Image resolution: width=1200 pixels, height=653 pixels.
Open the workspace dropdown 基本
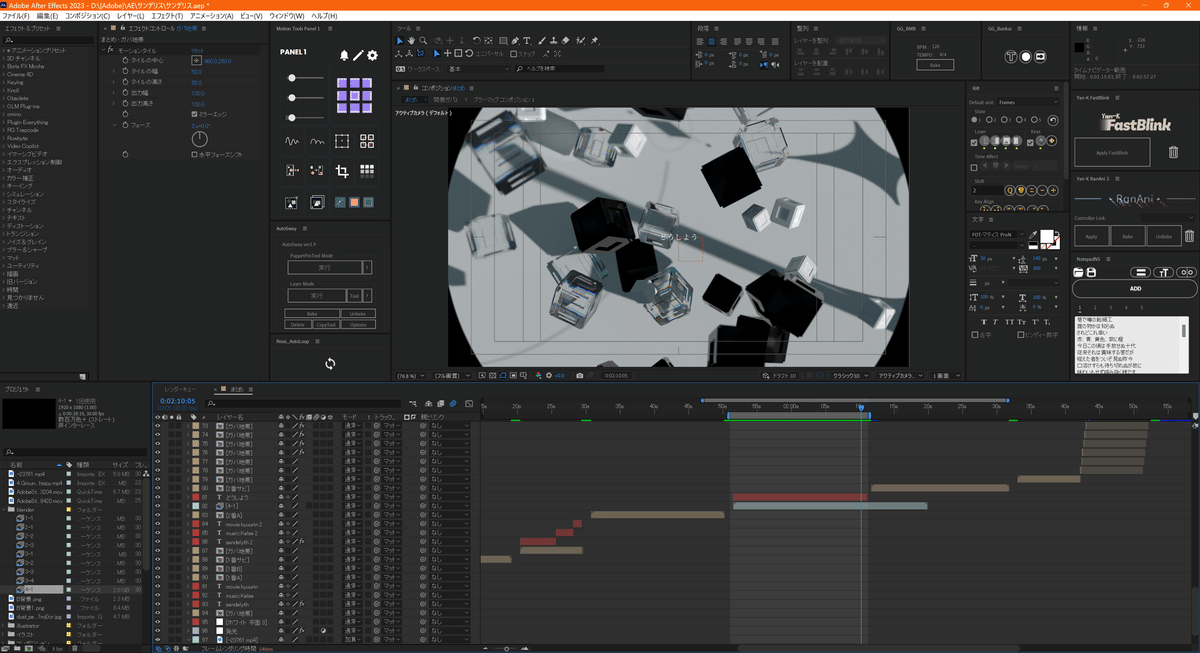tap(479, 69)
